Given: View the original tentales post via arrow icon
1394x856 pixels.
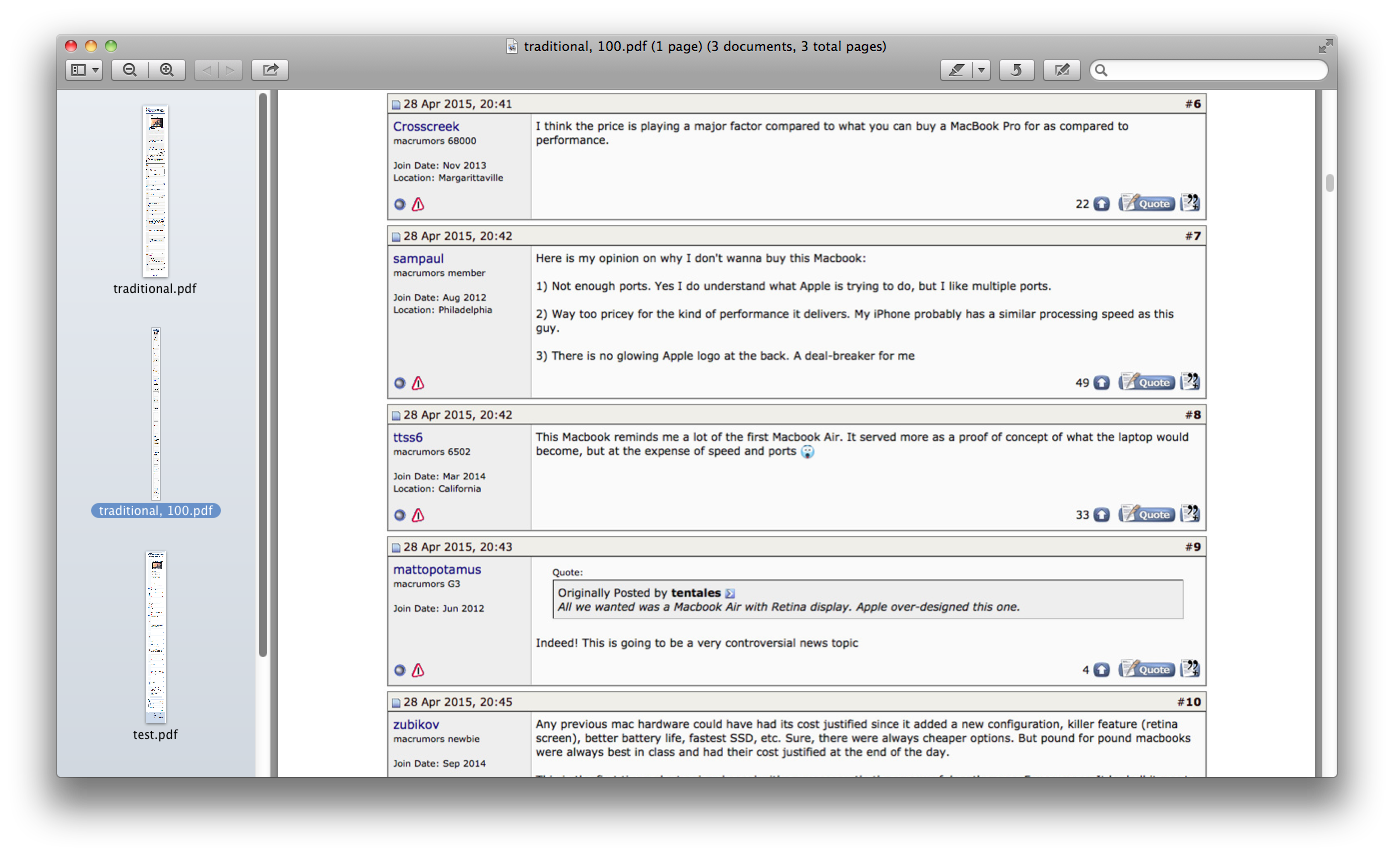Looking at the screenshot, I should pyautogui.click(x=730, y=593).
